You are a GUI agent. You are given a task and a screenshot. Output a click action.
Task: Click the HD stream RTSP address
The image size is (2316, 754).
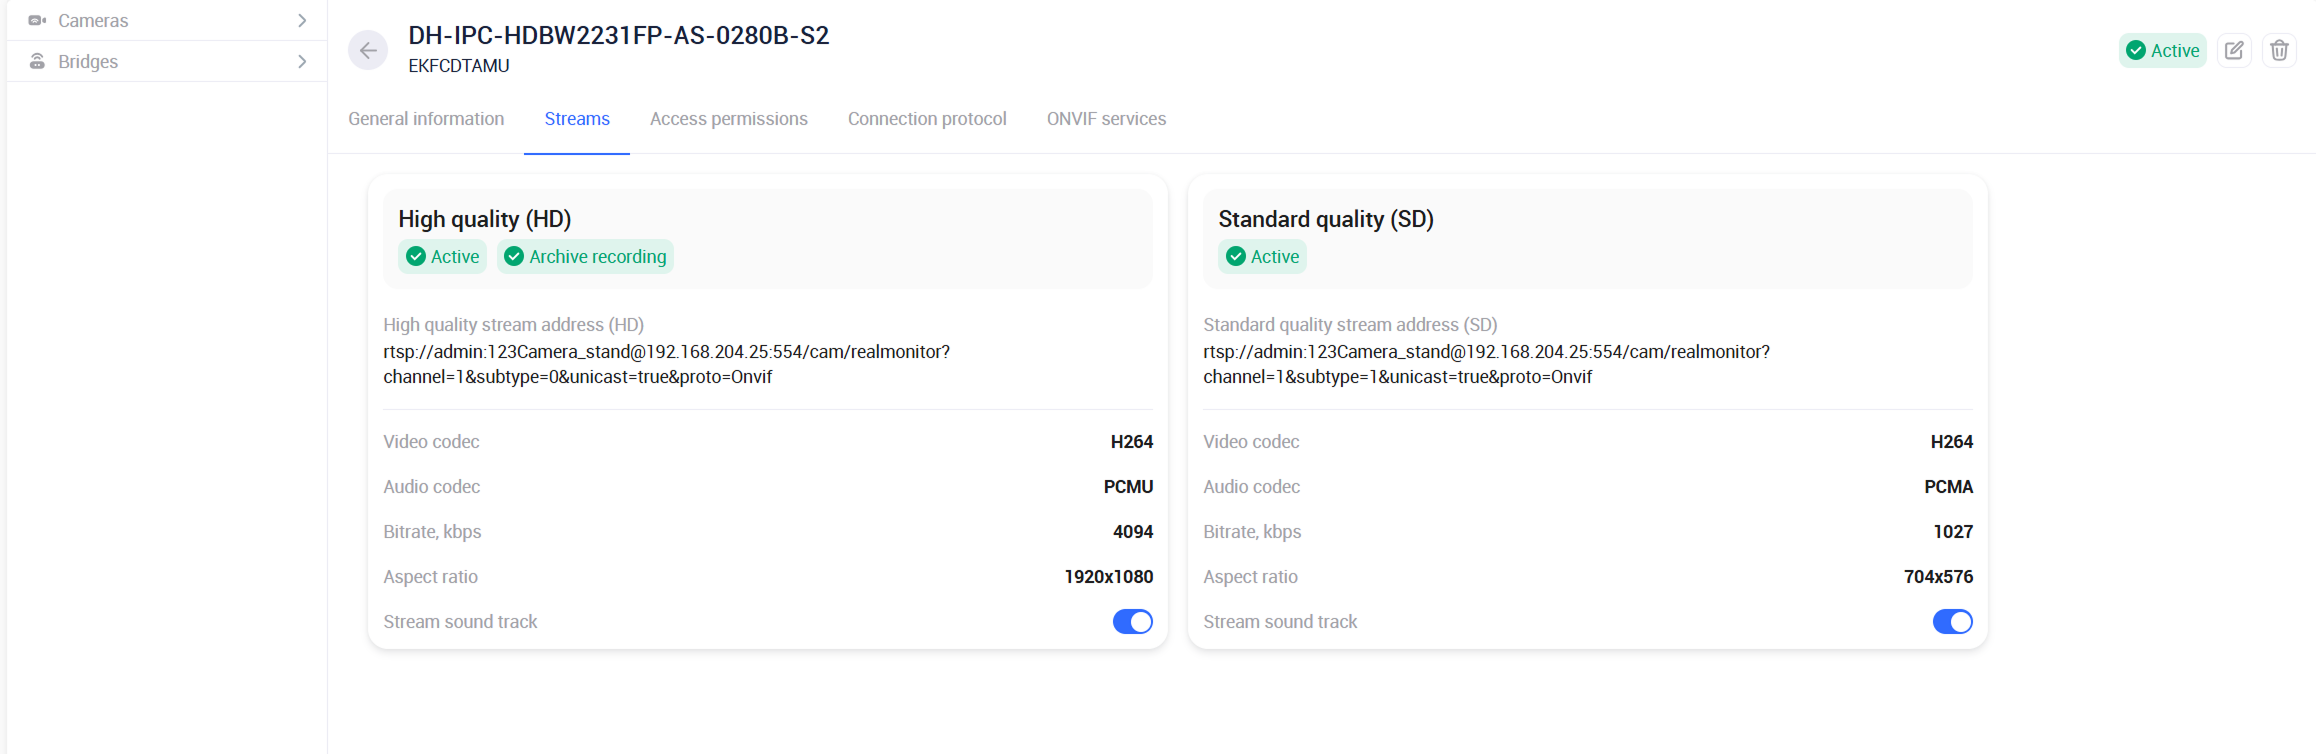666,364
